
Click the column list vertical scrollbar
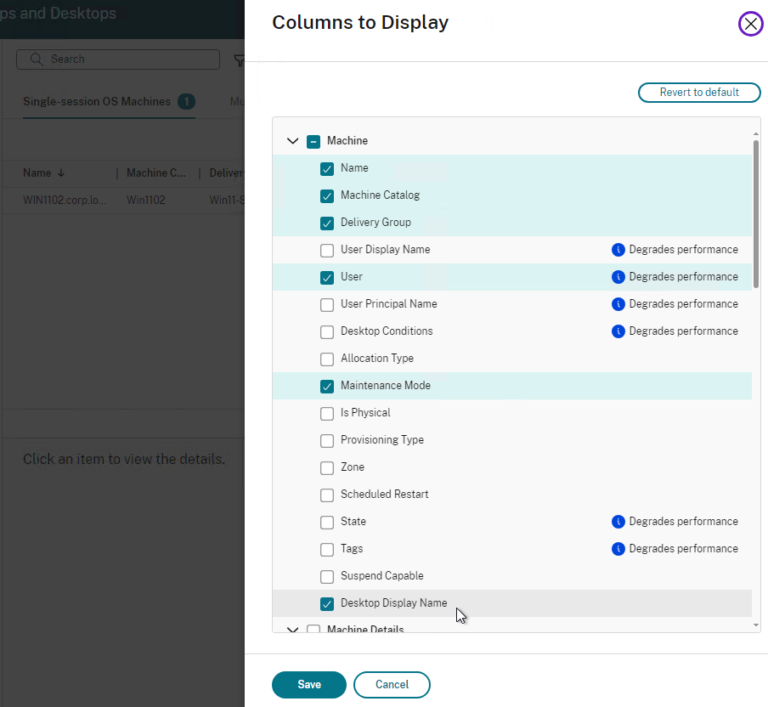[755, 210]
